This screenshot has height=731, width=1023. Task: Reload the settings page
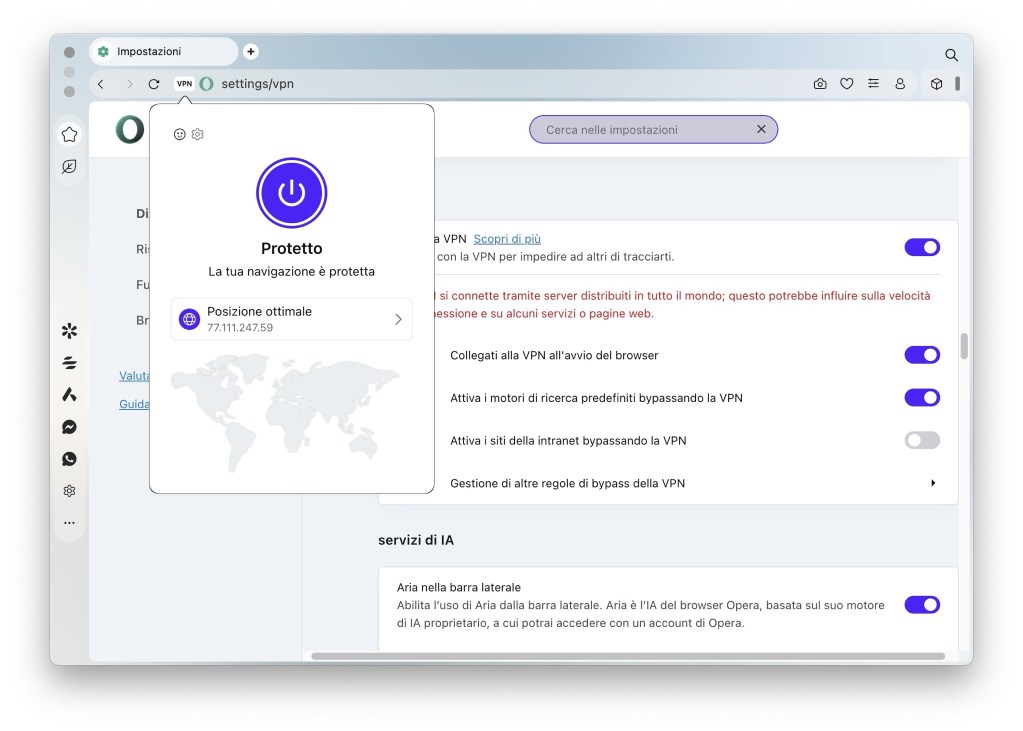pyautogui.click(x=154, y=84)
